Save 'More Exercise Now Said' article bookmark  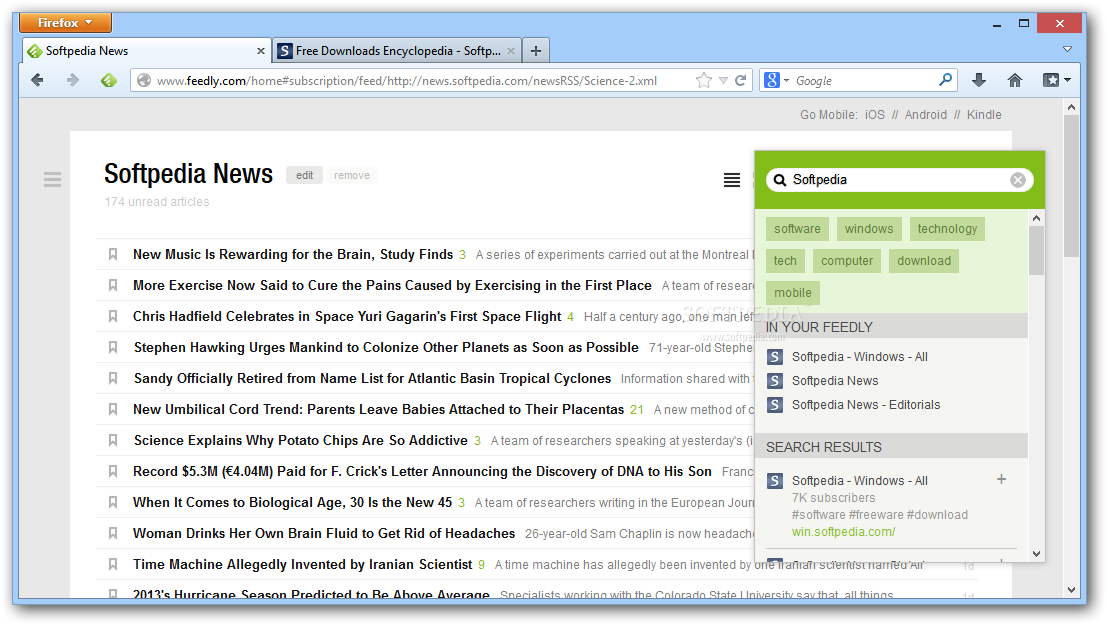[x=113, y=285]
